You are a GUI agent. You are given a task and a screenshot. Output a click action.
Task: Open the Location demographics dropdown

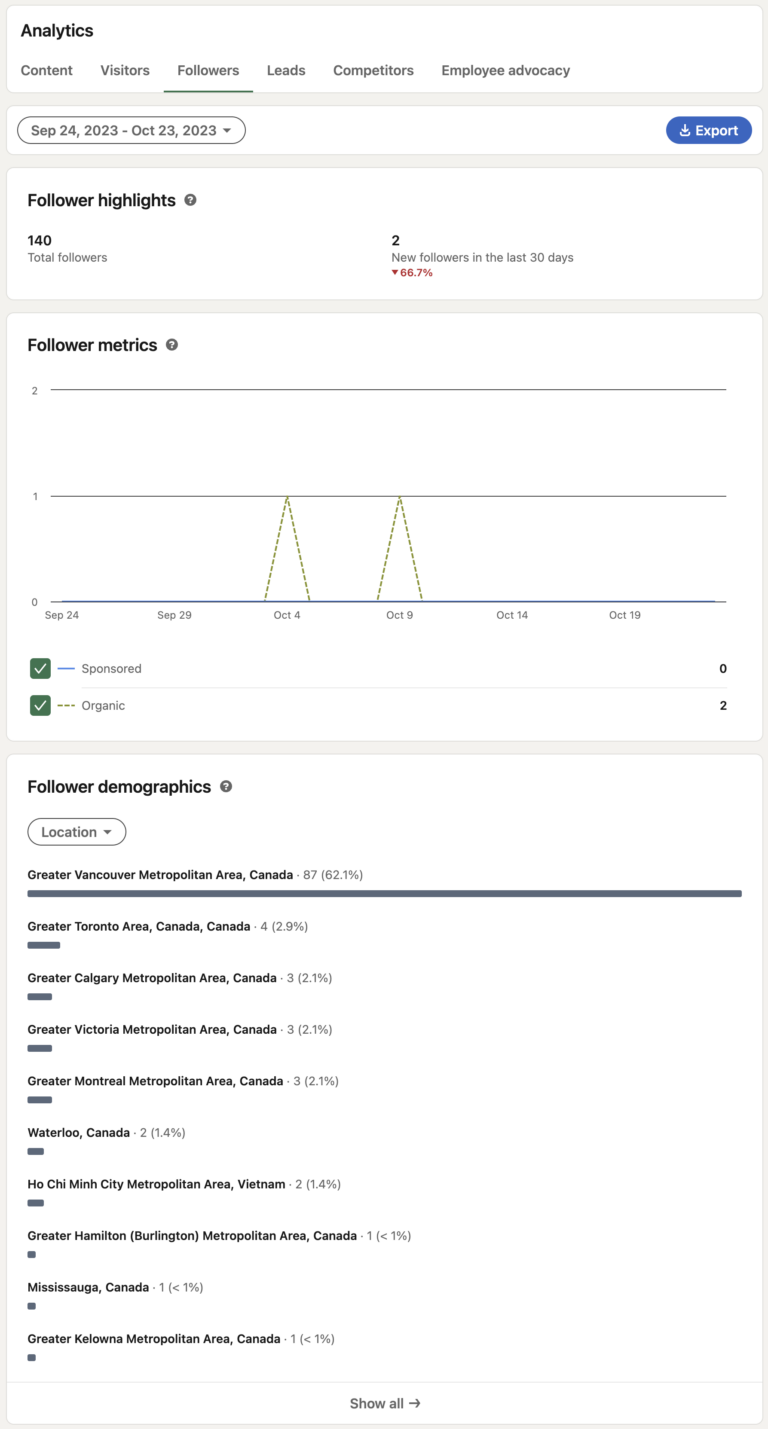tap(77, 831)
